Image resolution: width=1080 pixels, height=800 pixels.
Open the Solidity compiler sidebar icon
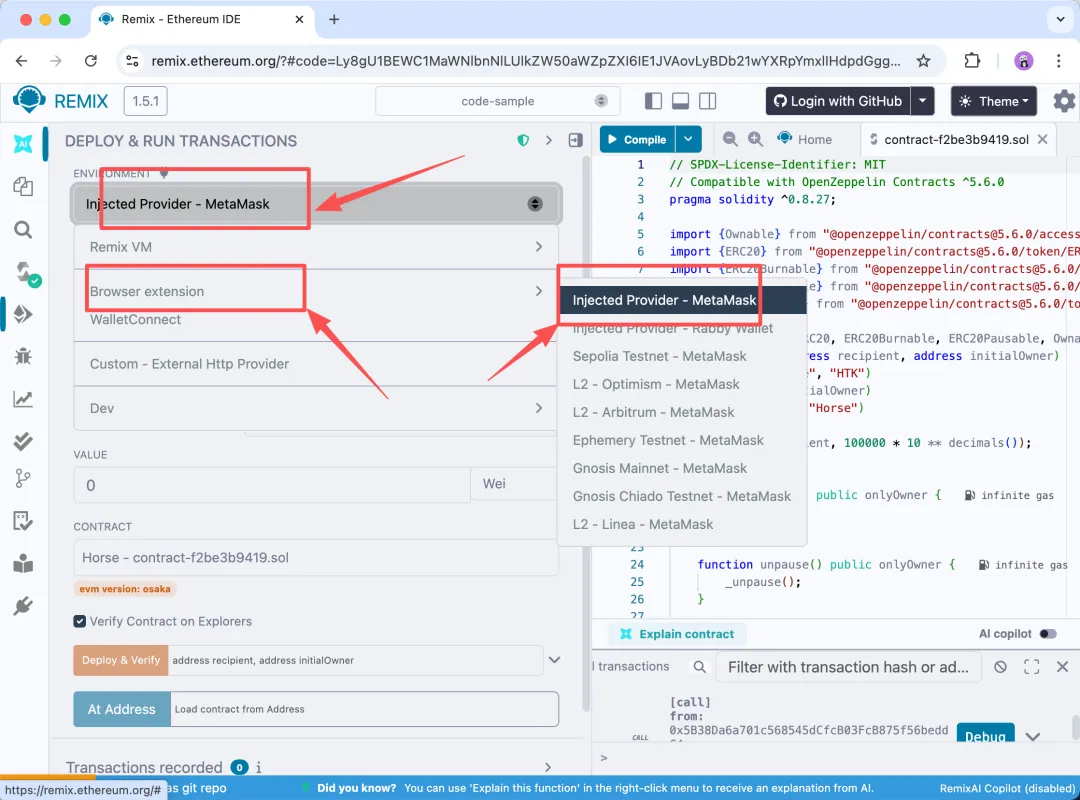point(26,273)
